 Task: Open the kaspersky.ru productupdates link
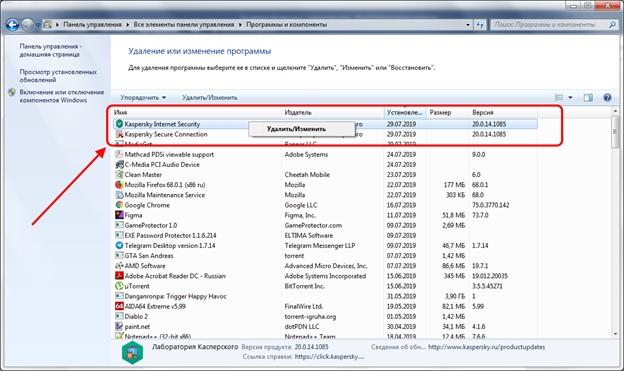pyautogui.click(x=486, y=347)
